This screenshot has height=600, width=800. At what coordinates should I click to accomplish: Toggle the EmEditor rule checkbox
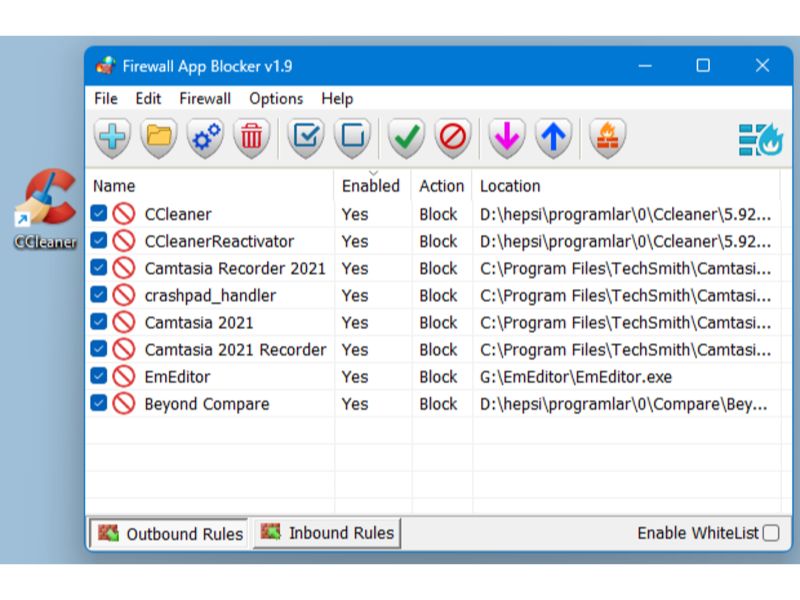(98, 376)
